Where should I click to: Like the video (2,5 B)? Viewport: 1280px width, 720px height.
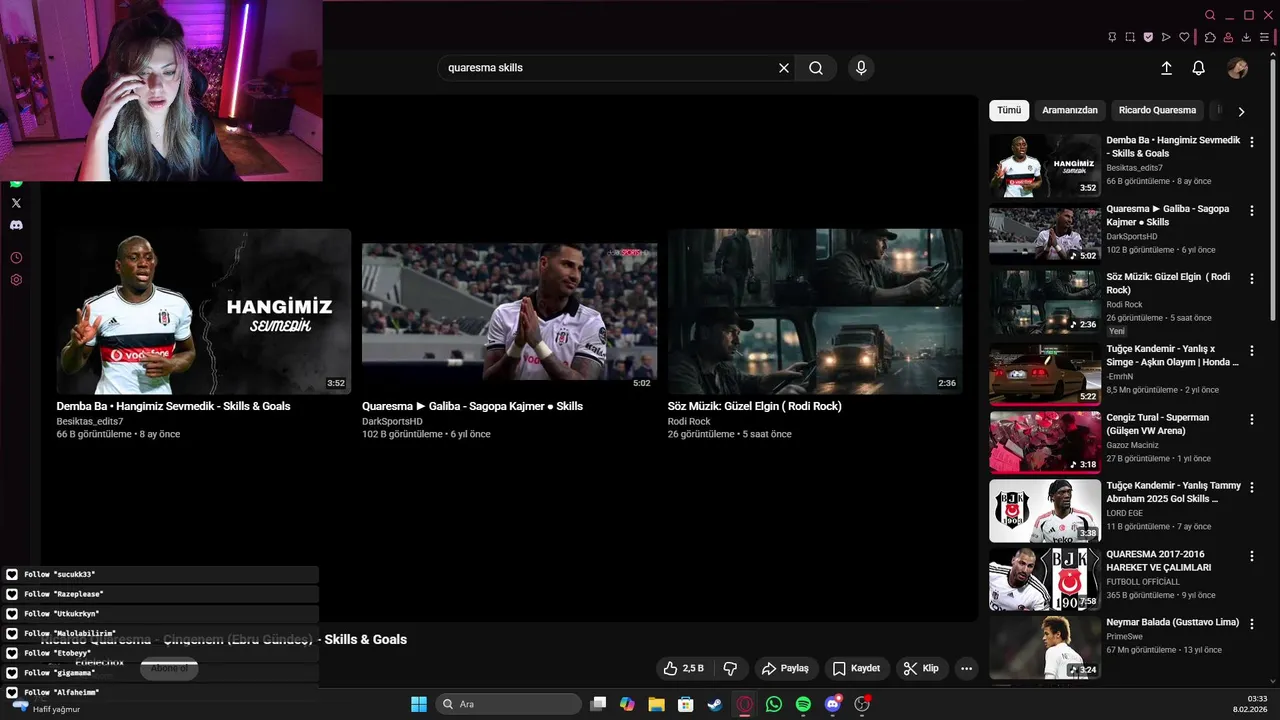click(x=684, y=668)
